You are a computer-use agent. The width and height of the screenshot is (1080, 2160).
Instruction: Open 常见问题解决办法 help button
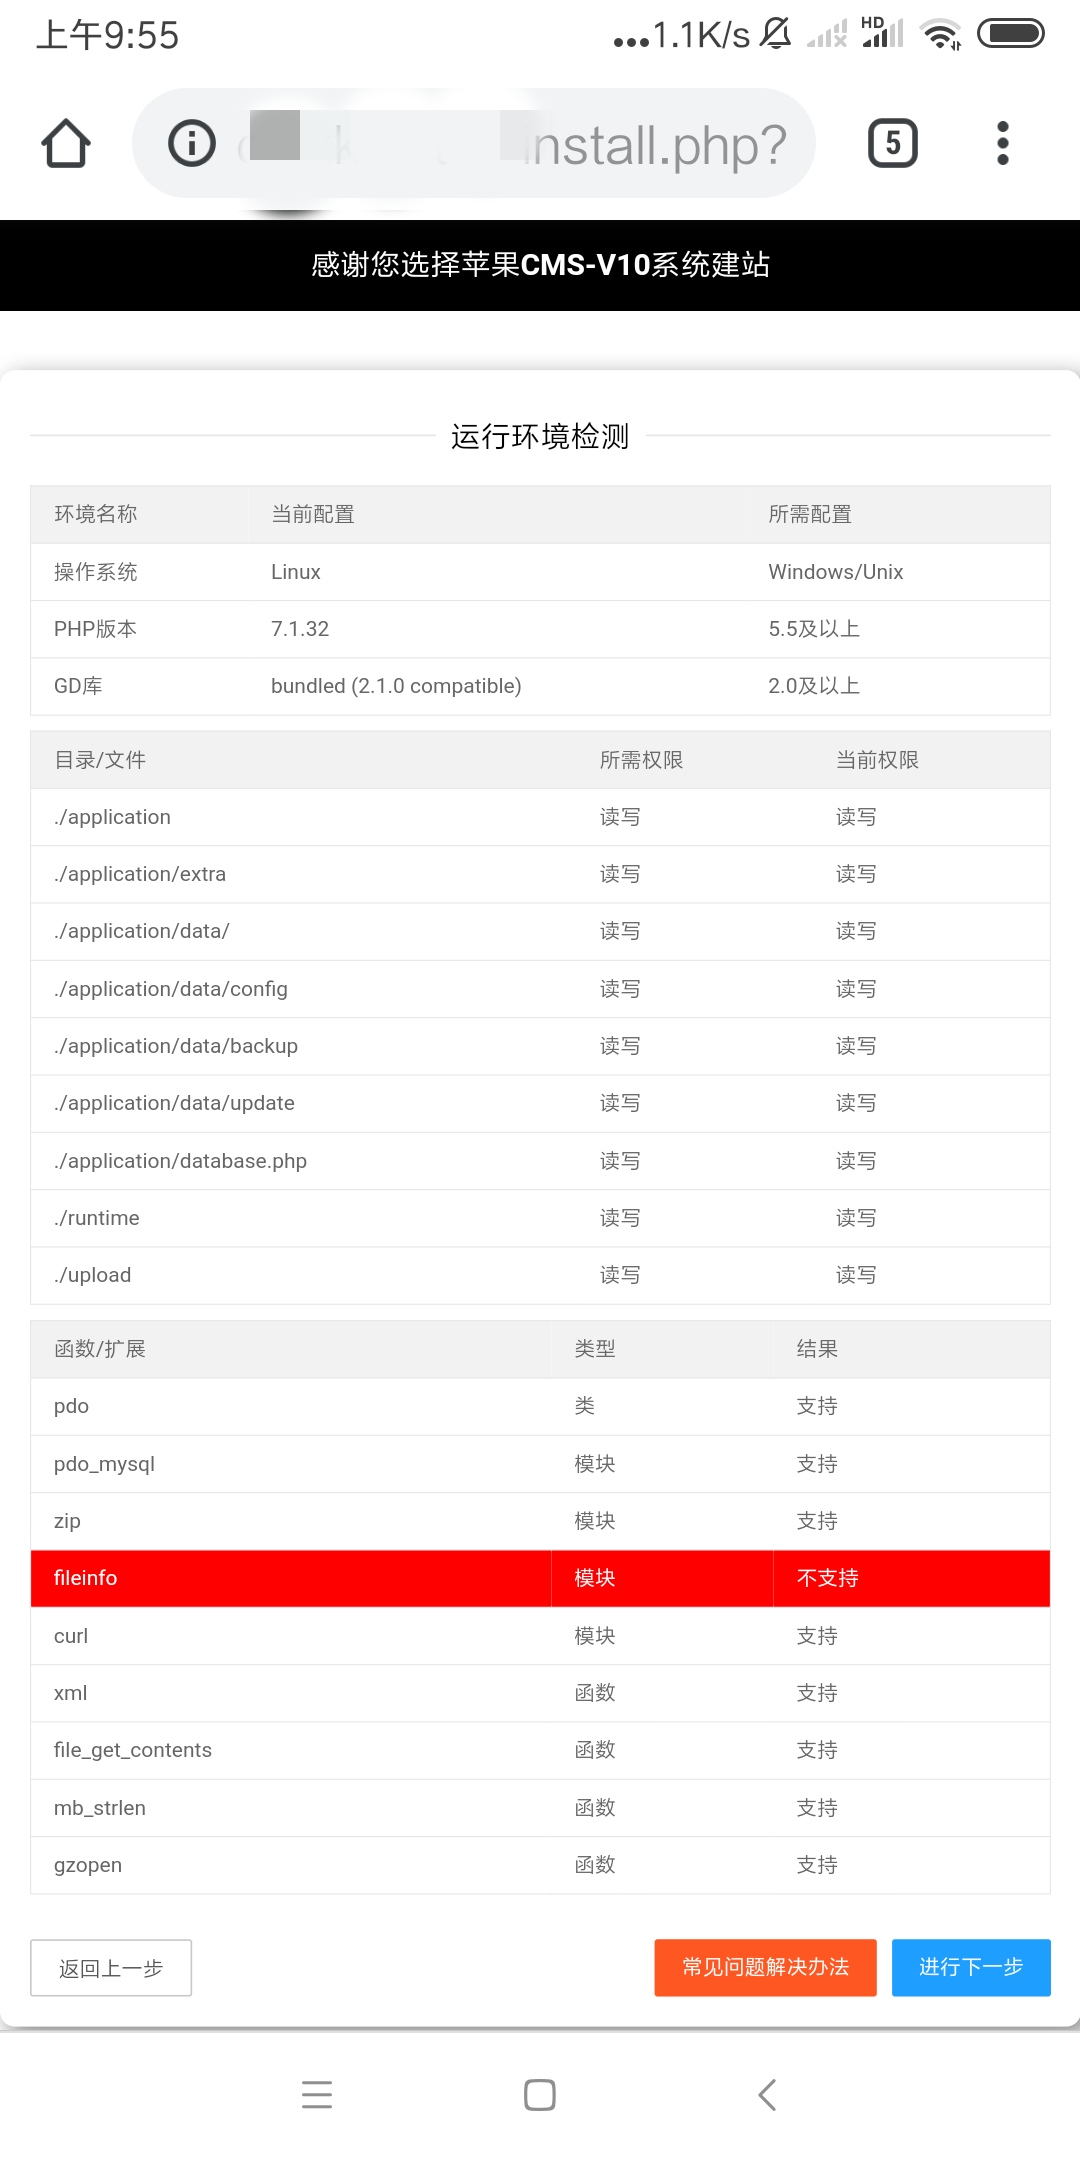tap(766, 1968)
